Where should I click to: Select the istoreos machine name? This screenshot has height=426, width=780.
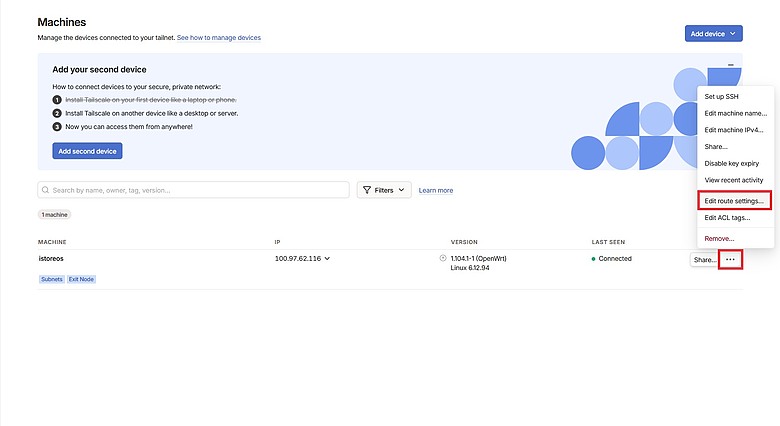51,258
